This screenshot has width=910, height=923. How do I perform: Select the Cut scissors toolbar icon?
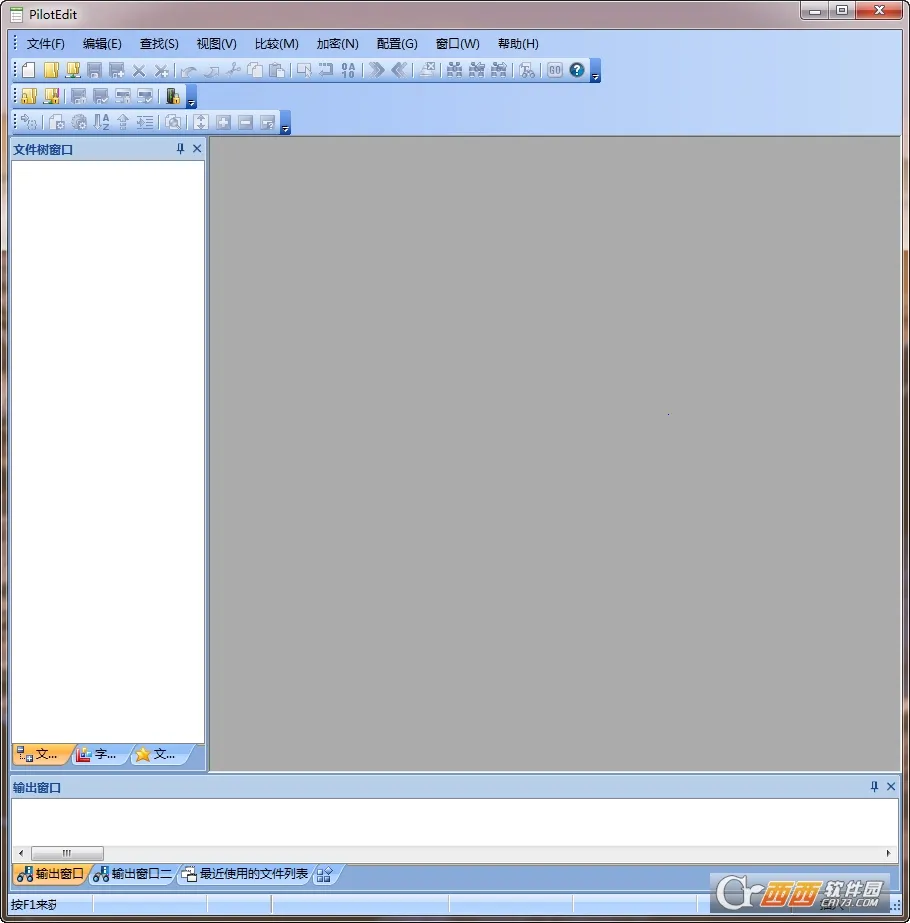pyautogui.click(x=233, y=70)
